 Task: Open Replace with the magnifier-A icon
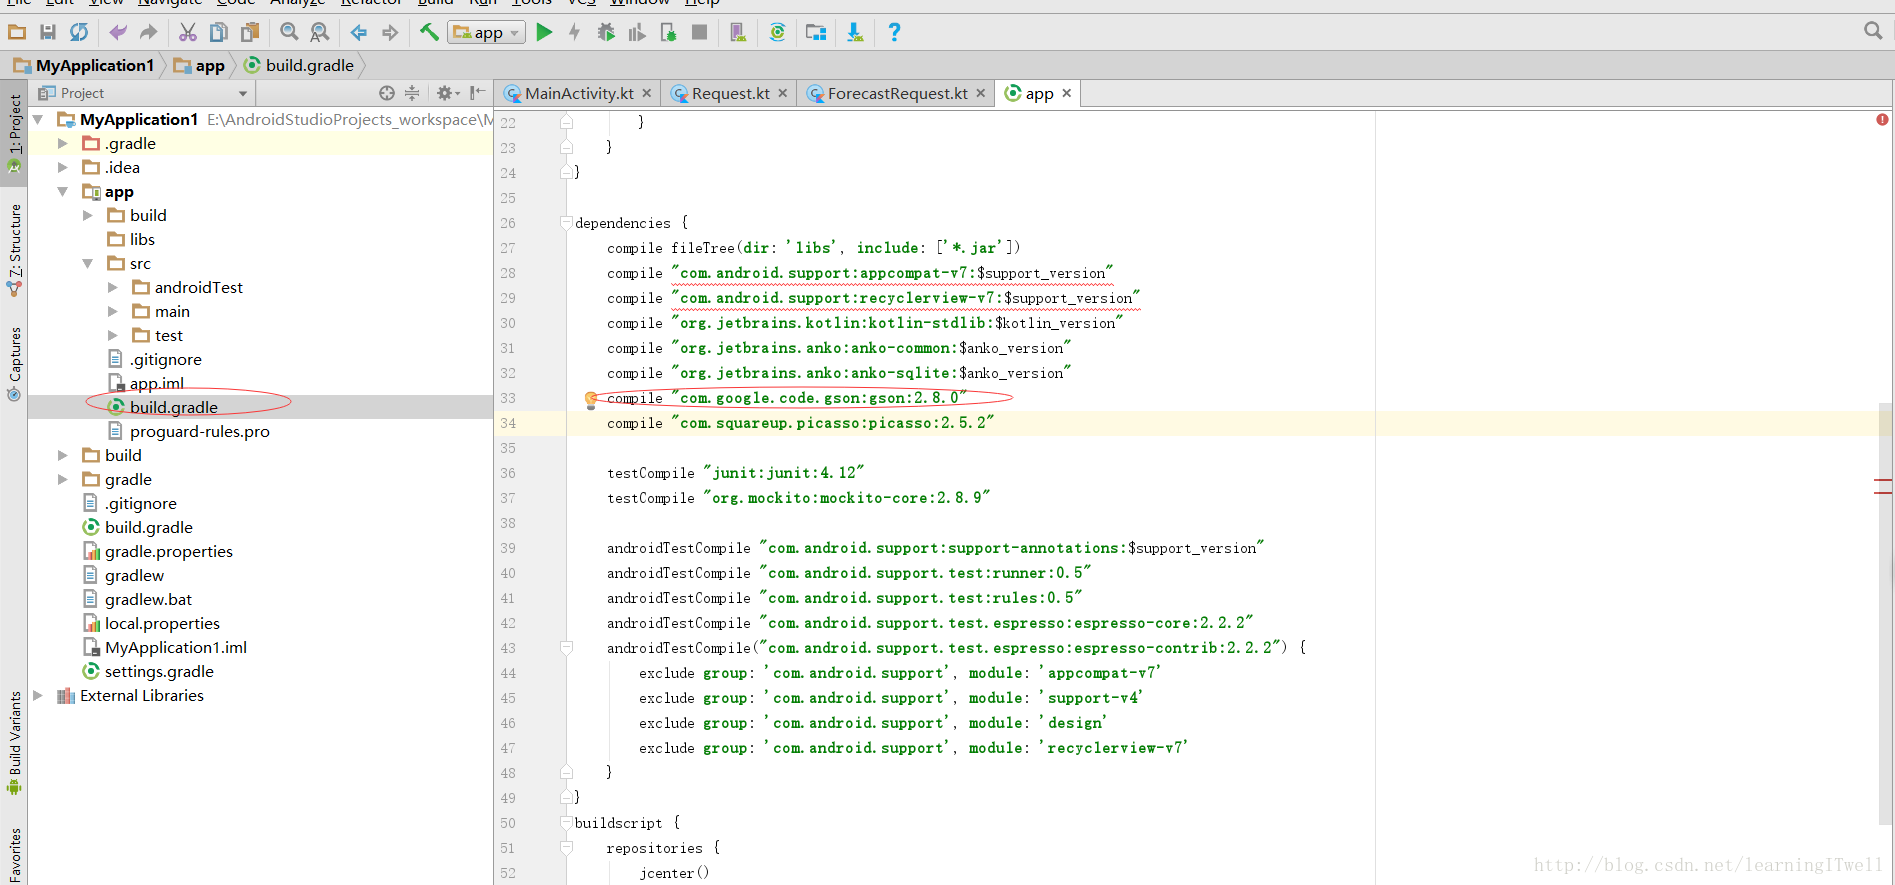click(x=320, y=32)
